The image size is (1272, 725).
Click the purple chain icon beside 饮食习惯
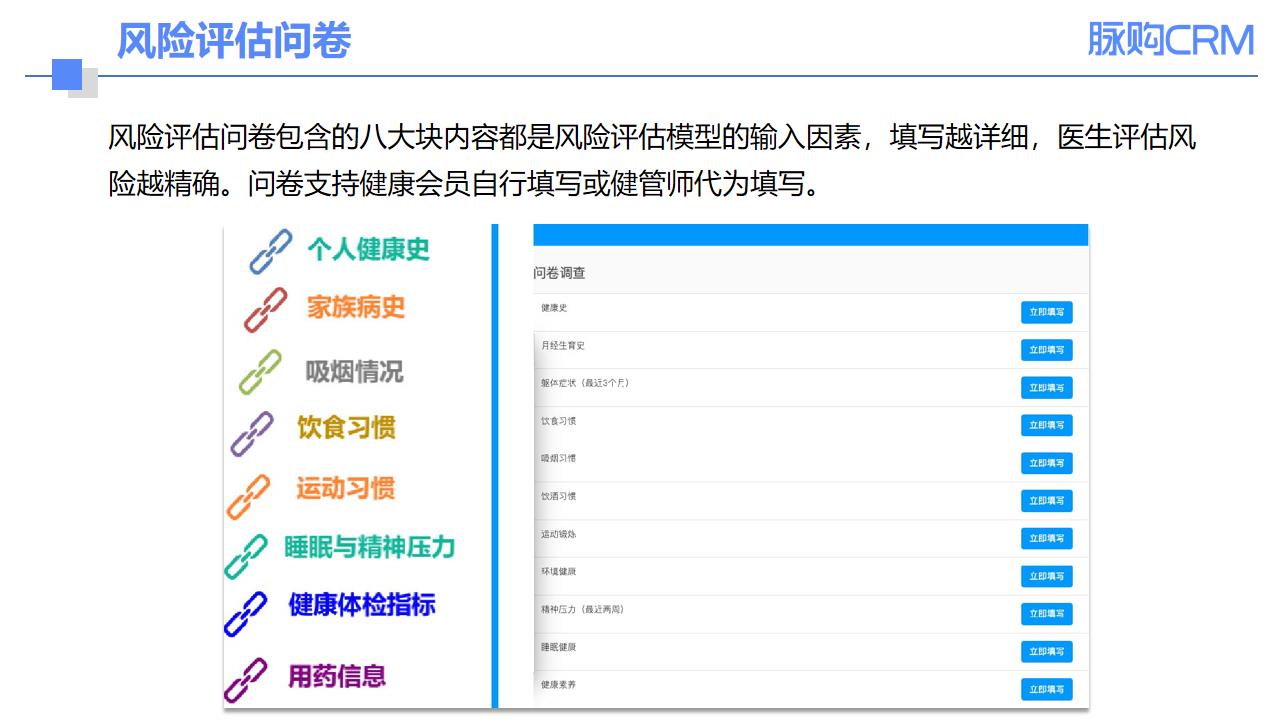tap(252, 433)
